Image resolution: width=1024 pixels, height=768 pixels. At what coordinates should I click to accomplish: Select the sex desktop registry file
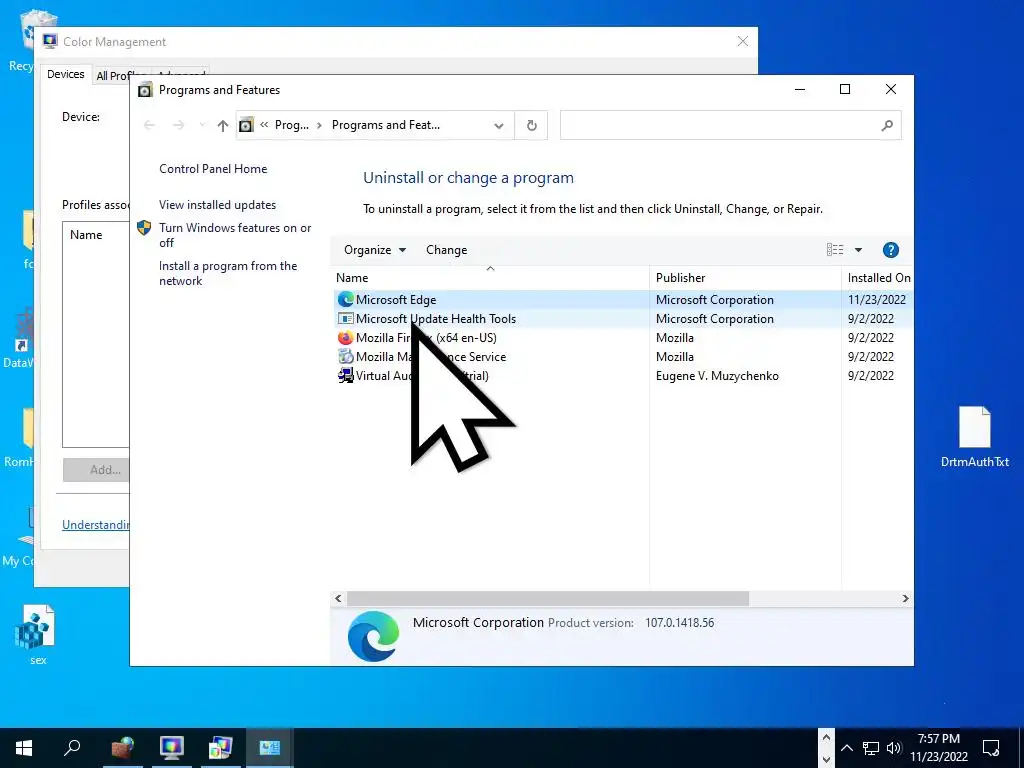click(37, 635)
